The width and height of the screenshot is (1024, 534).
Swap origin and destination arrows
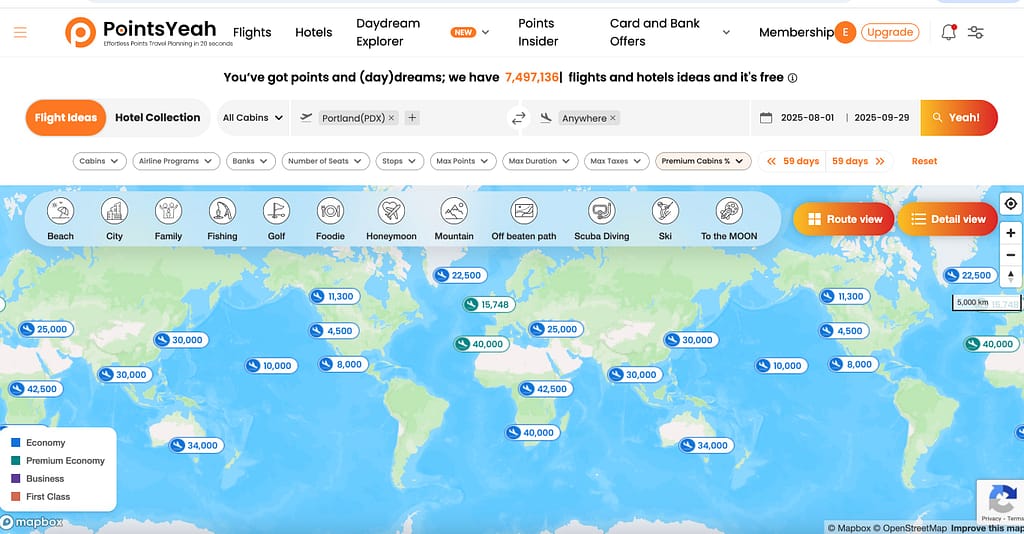click(518, 118)
